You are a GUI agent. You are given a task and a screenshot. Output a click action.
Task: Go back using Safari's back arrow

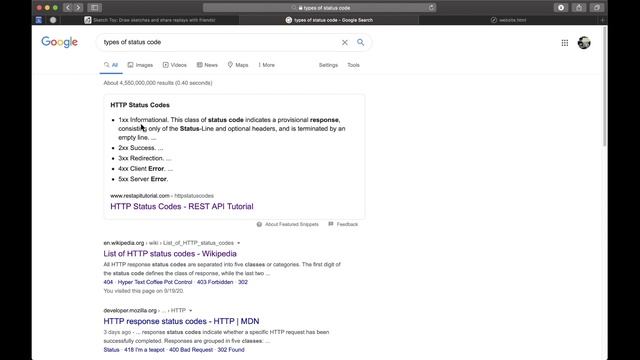point(68,7)
